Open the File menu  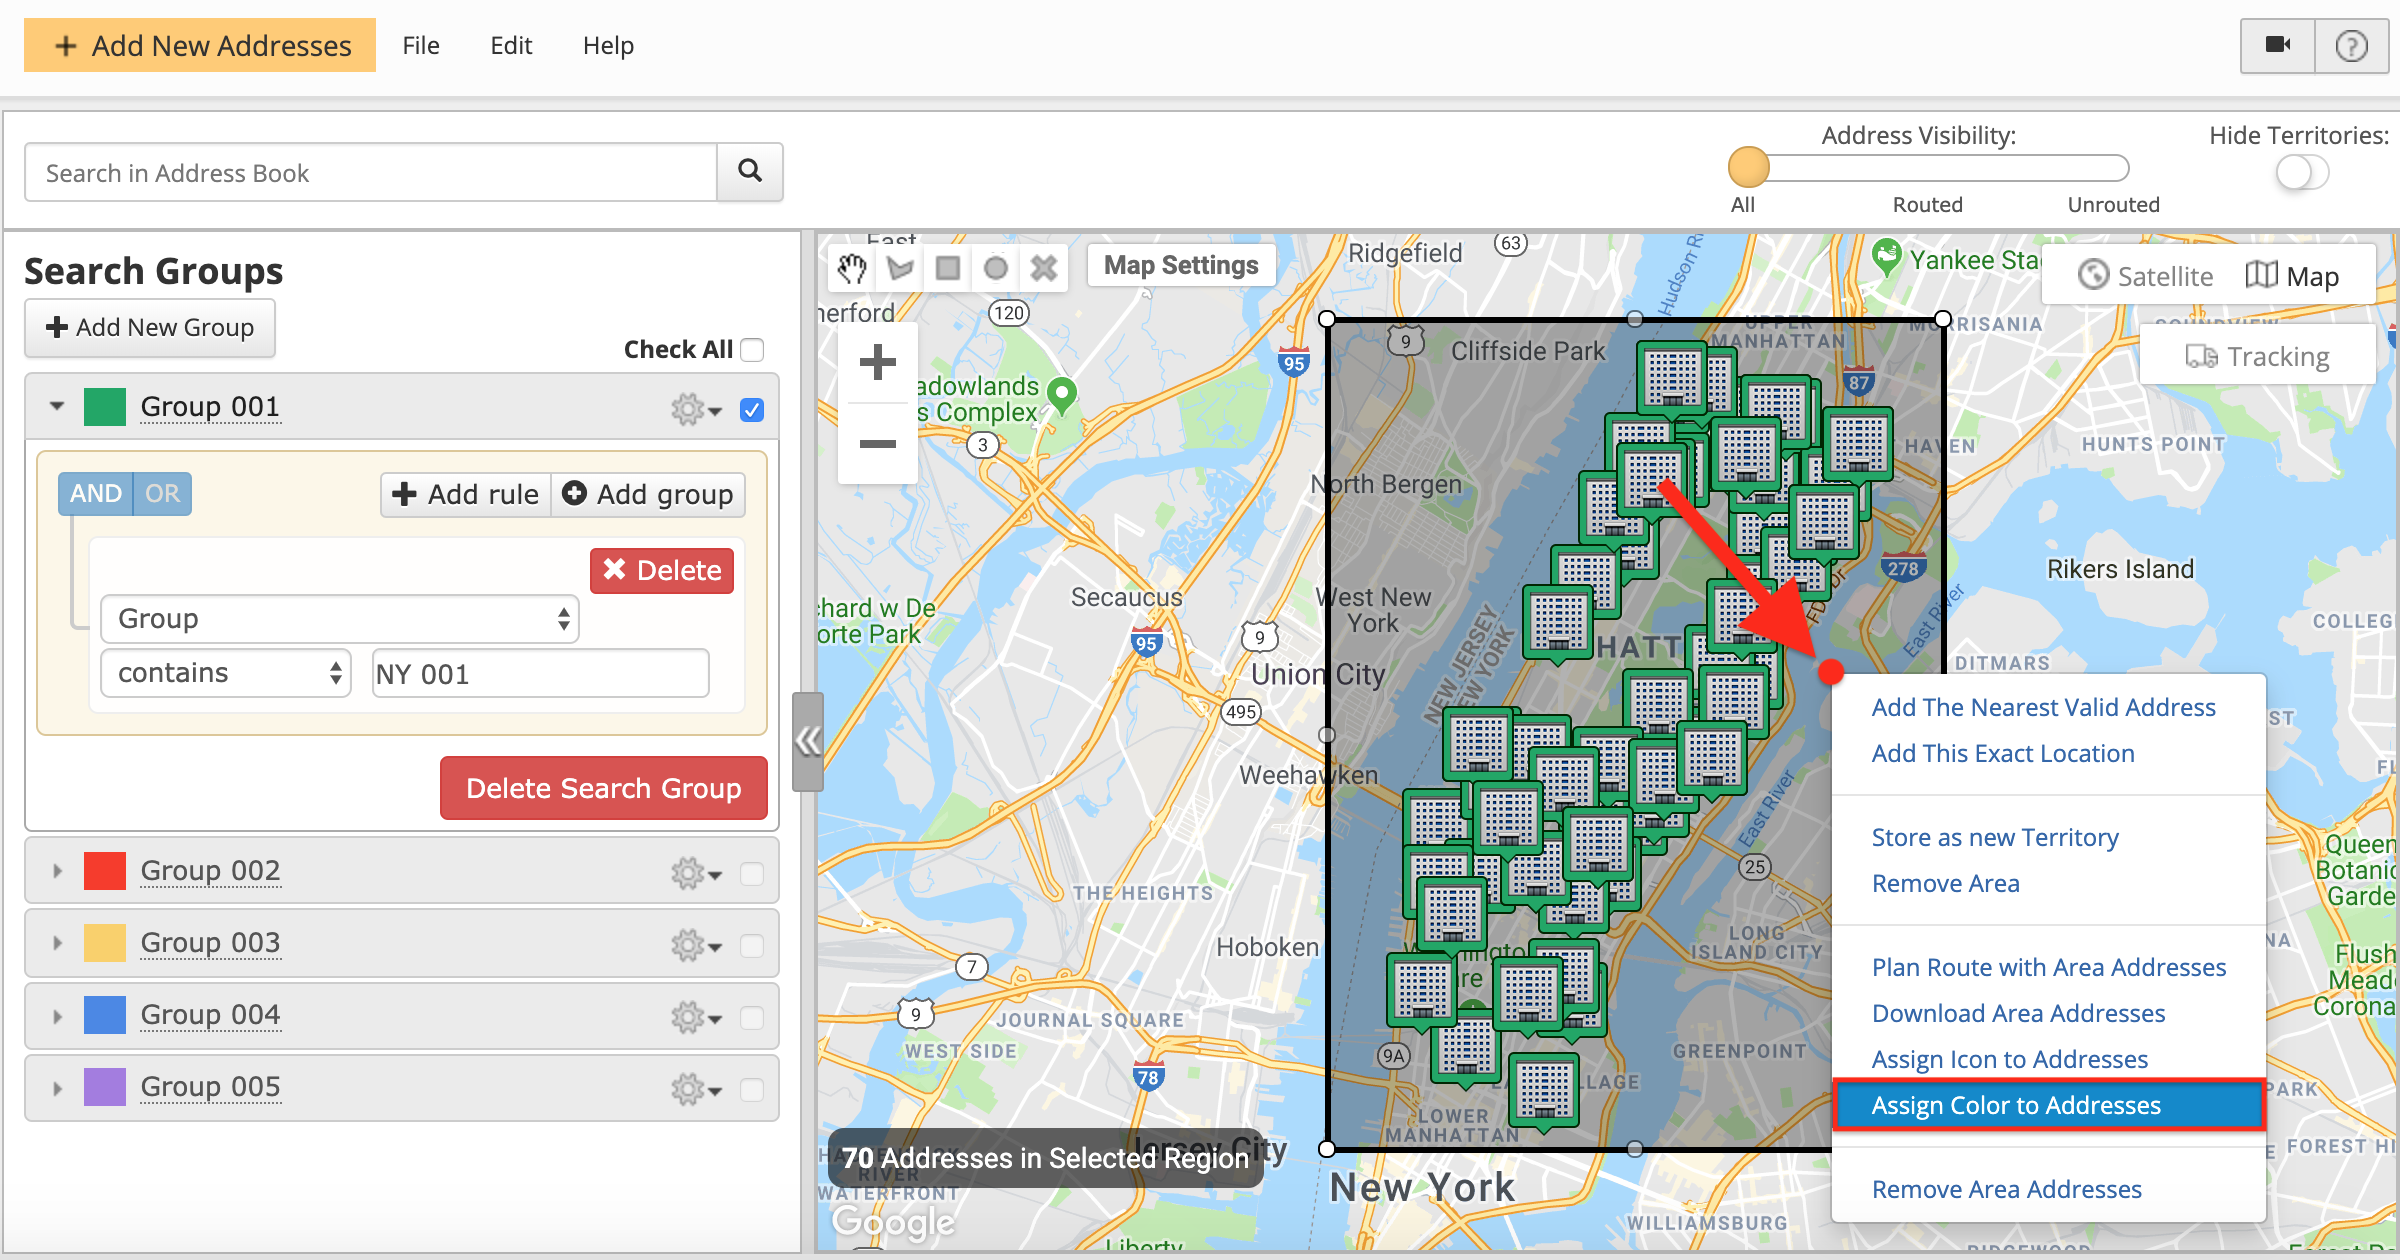tap(421, 46)
